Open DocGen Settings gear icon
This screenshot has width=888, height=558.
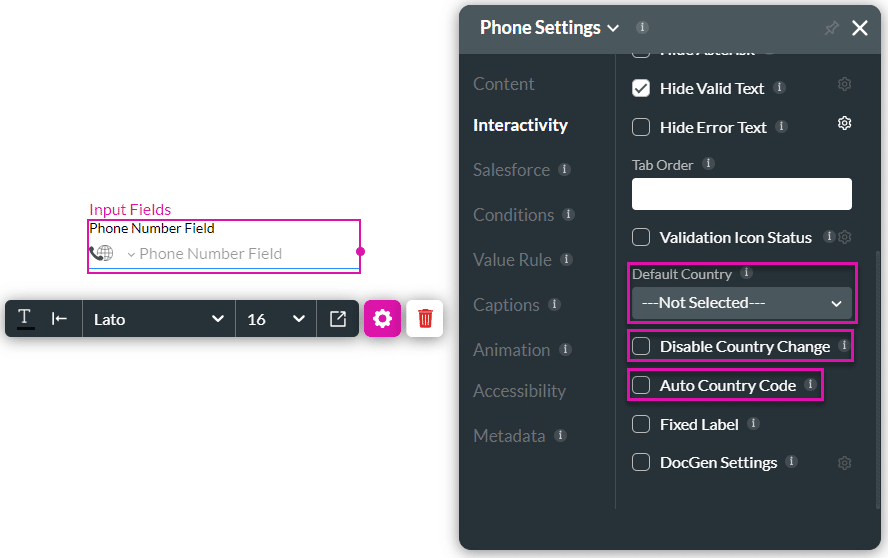tap(844, 463)
